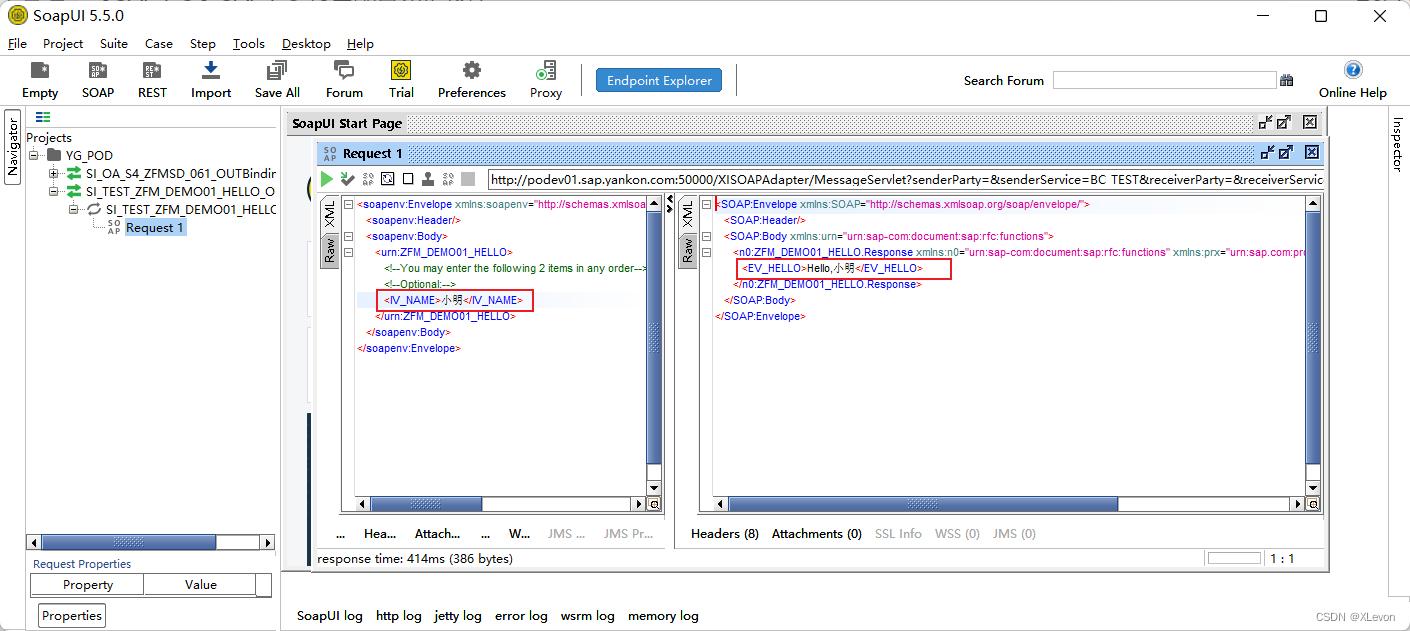Click the gray cancel request square
1410x631 pixels.
point(468,179)
